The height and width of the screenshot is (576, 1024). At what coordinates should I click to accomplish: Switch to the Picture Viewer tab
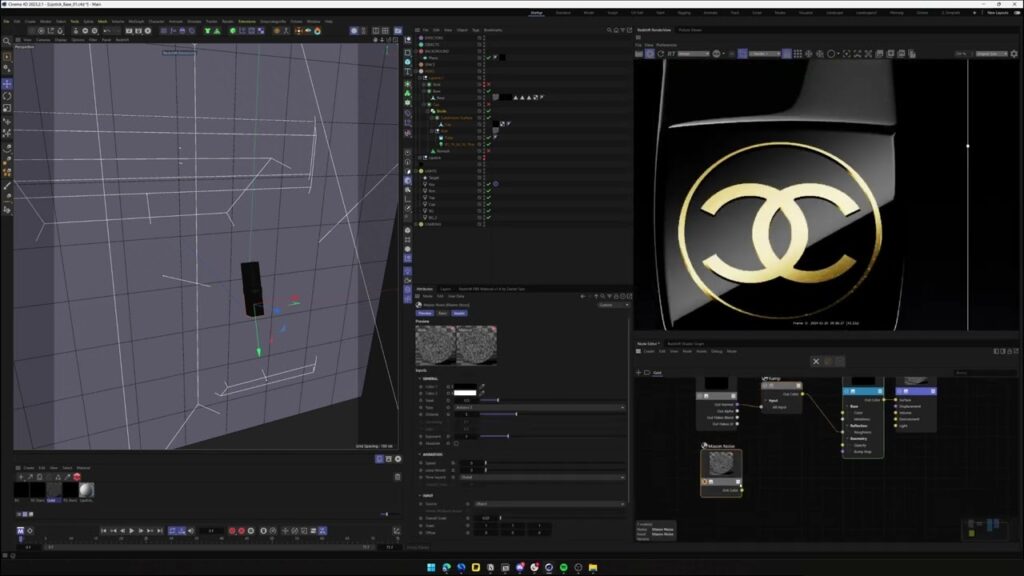(x=690, y=30)
